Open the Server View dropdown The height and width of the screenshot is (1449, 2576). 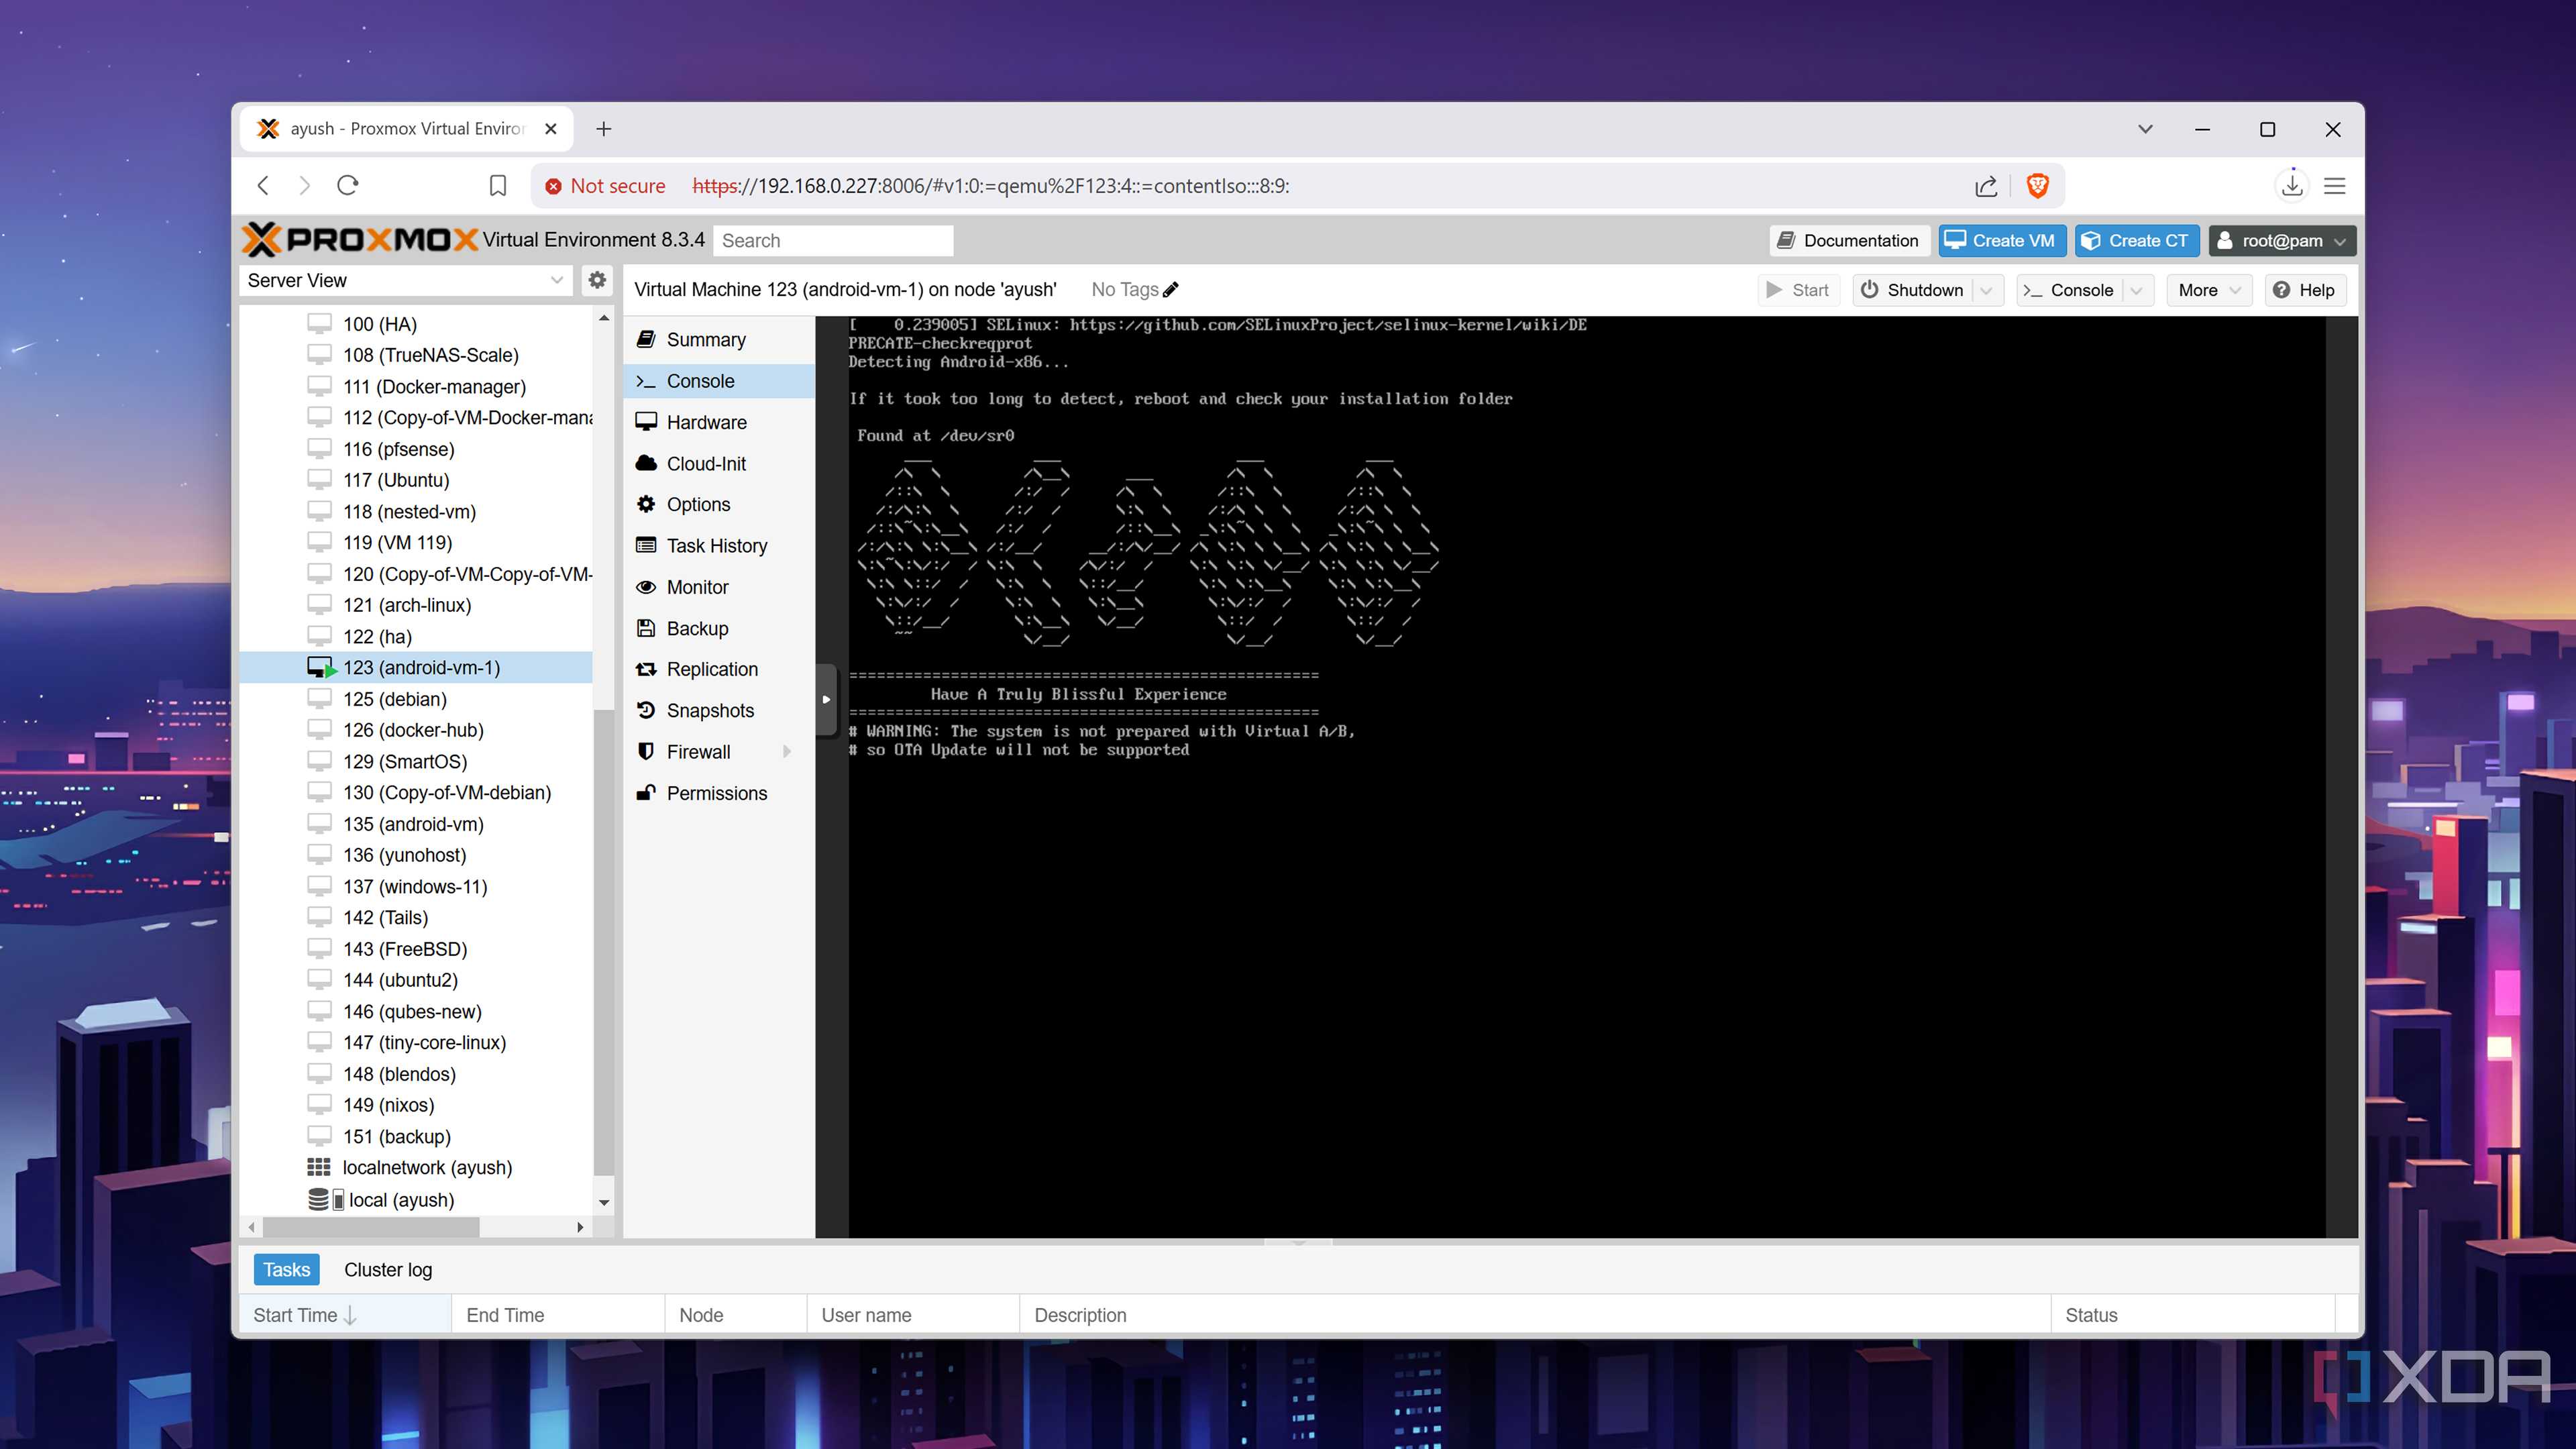407,280
